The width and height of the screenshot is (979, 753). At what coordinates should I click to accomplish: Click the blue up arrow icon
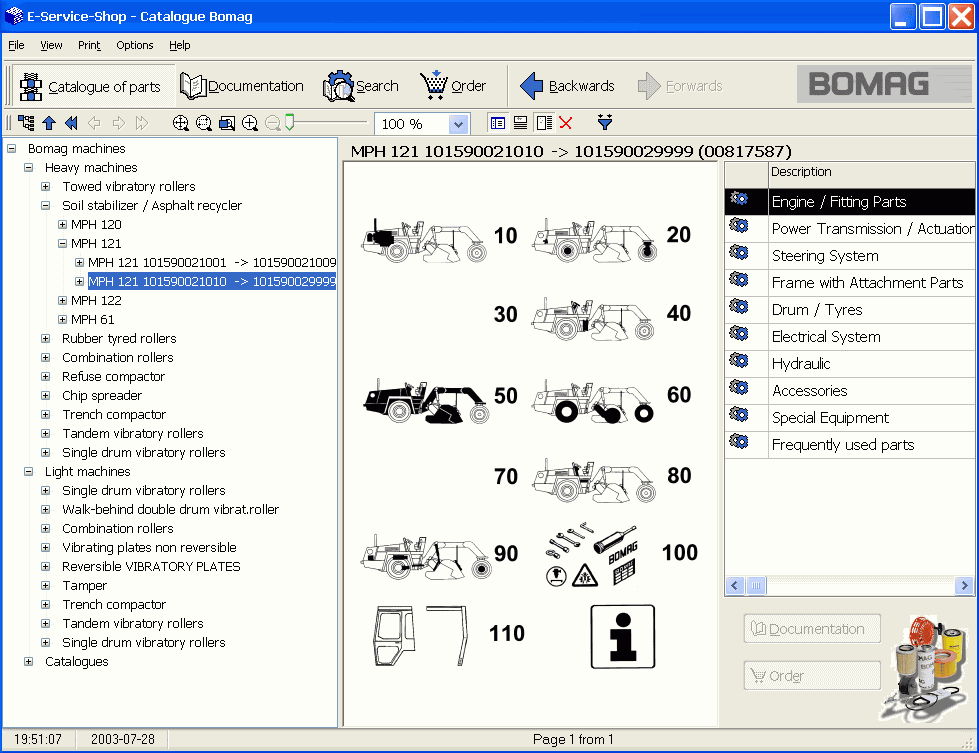(x=49, y=123)
